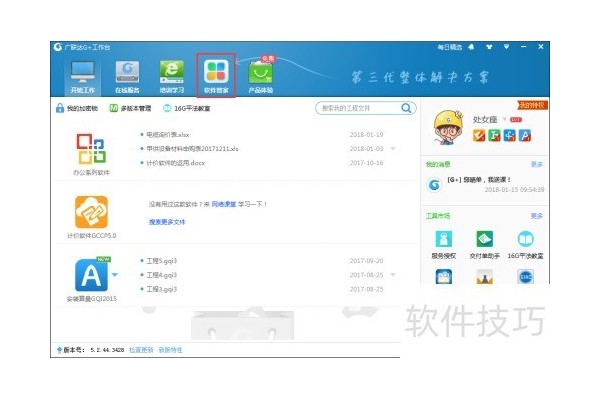The height and width of the screenshot is (400, 600).
Task: Click 更多 next to 工具市场
Action: click(x=536, y=216)
